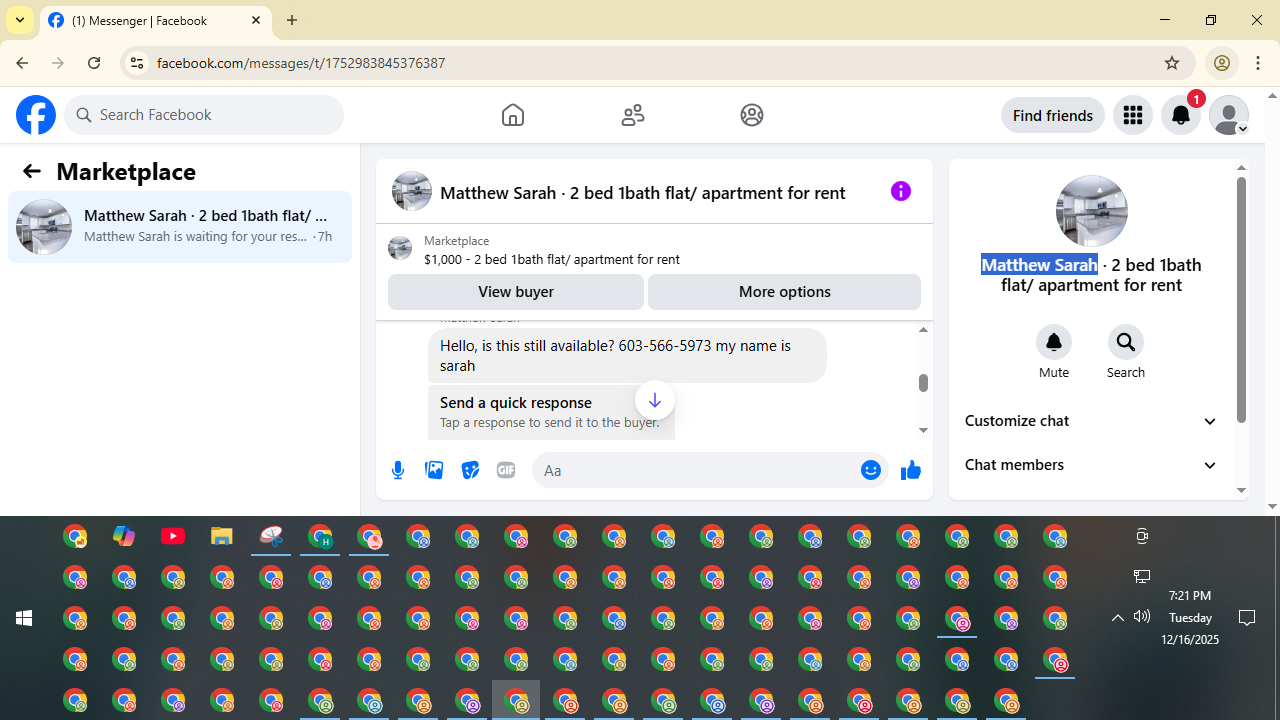1280x720 pixels.
Task: Bookmark this tab with star icon
Action: pyautogui.click(x=1172, y=63)
